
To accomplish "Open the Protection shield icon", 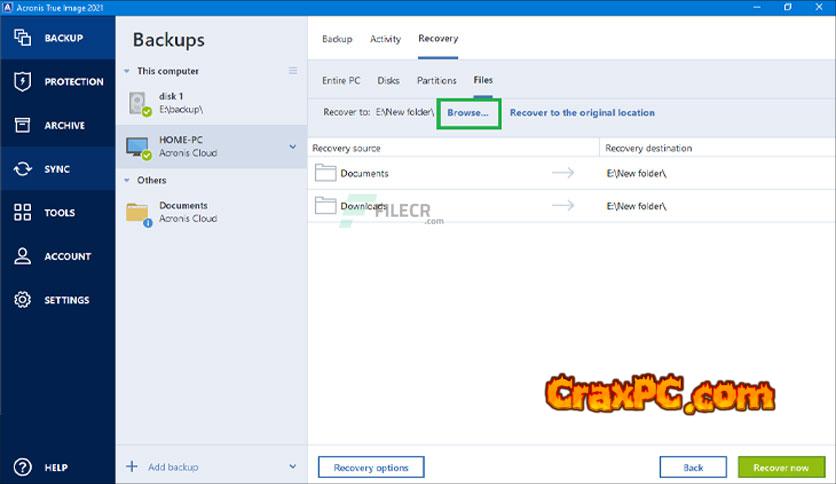I will (x=22, y=82).
